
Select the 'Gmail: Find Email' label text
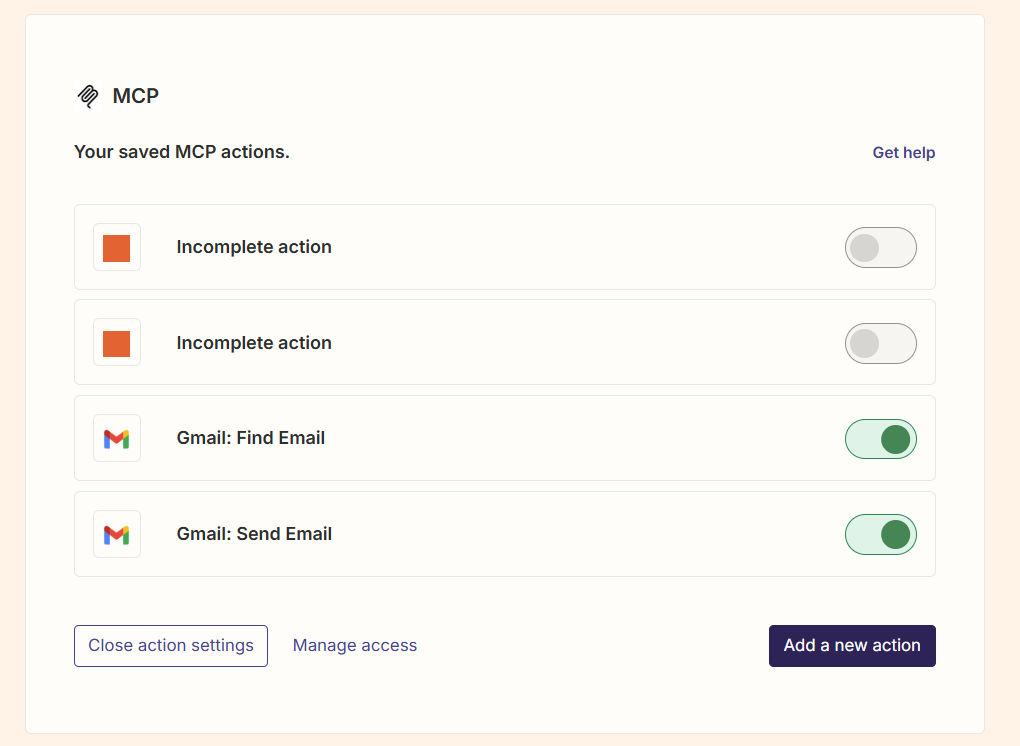251,438
